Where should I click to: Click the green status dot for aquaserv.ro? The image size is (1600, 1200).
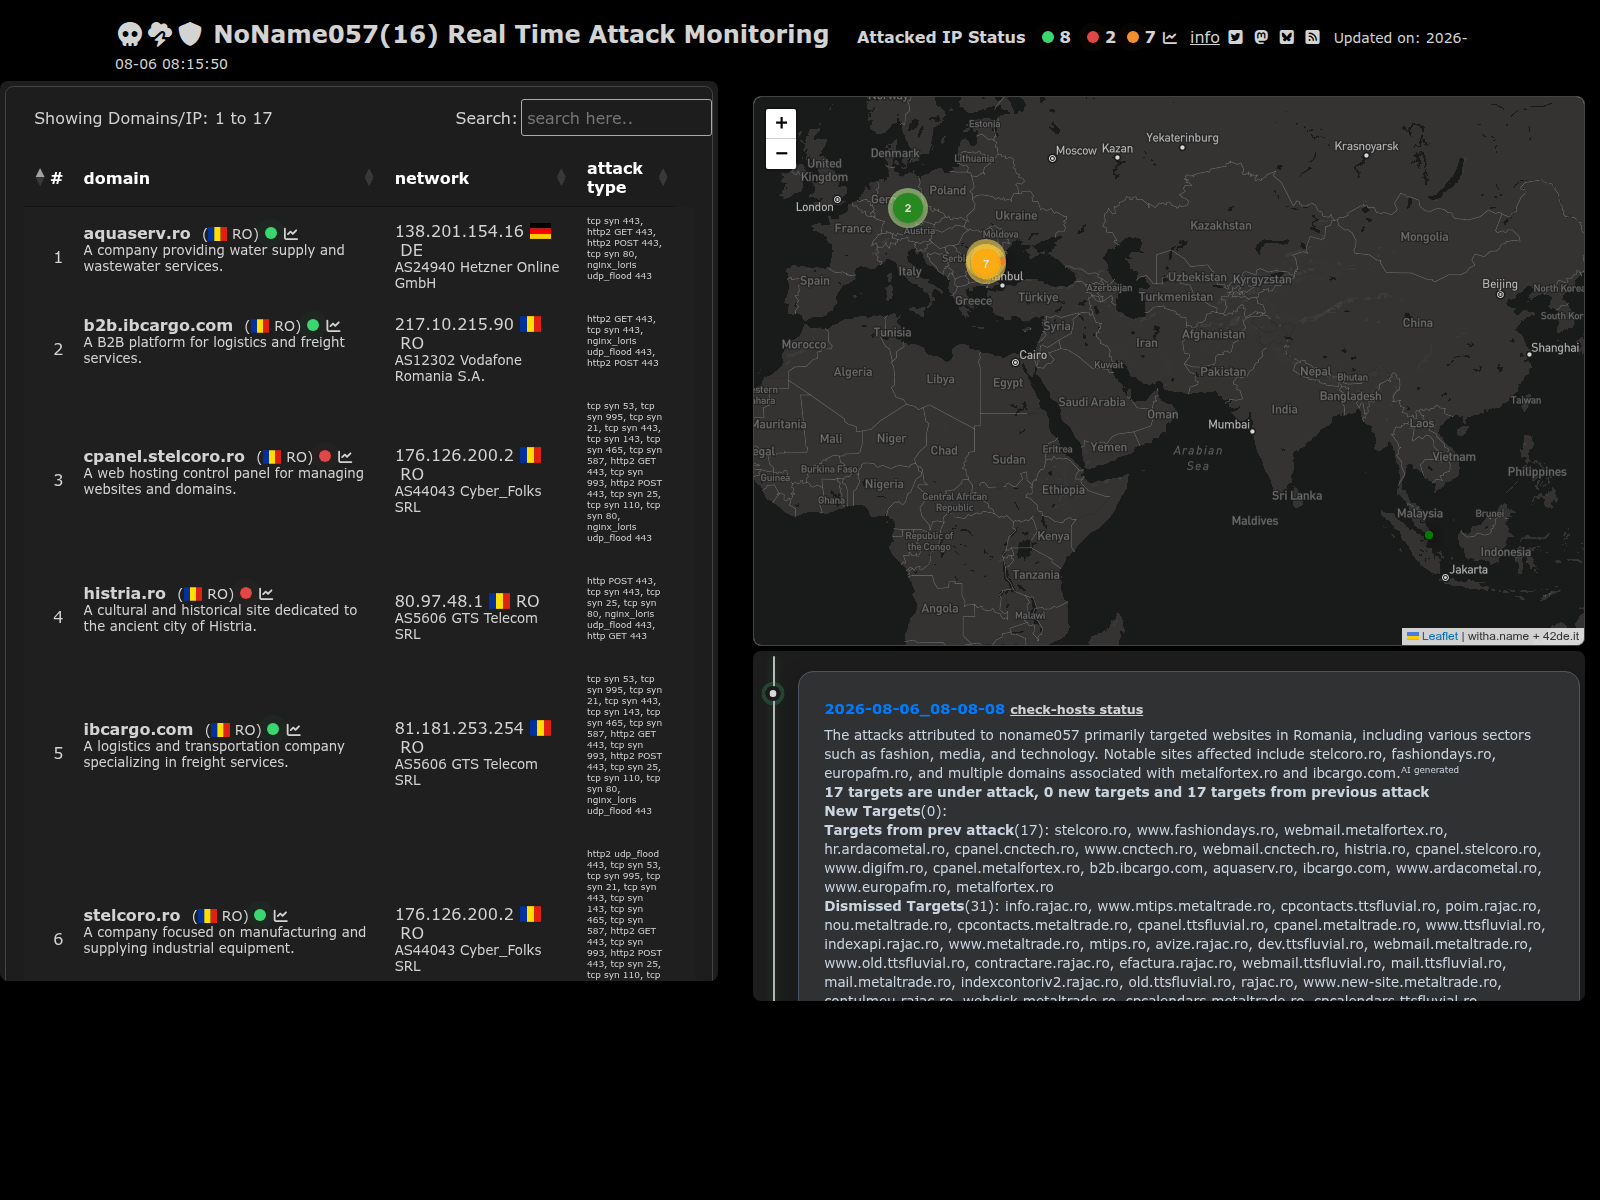(271, 233)
